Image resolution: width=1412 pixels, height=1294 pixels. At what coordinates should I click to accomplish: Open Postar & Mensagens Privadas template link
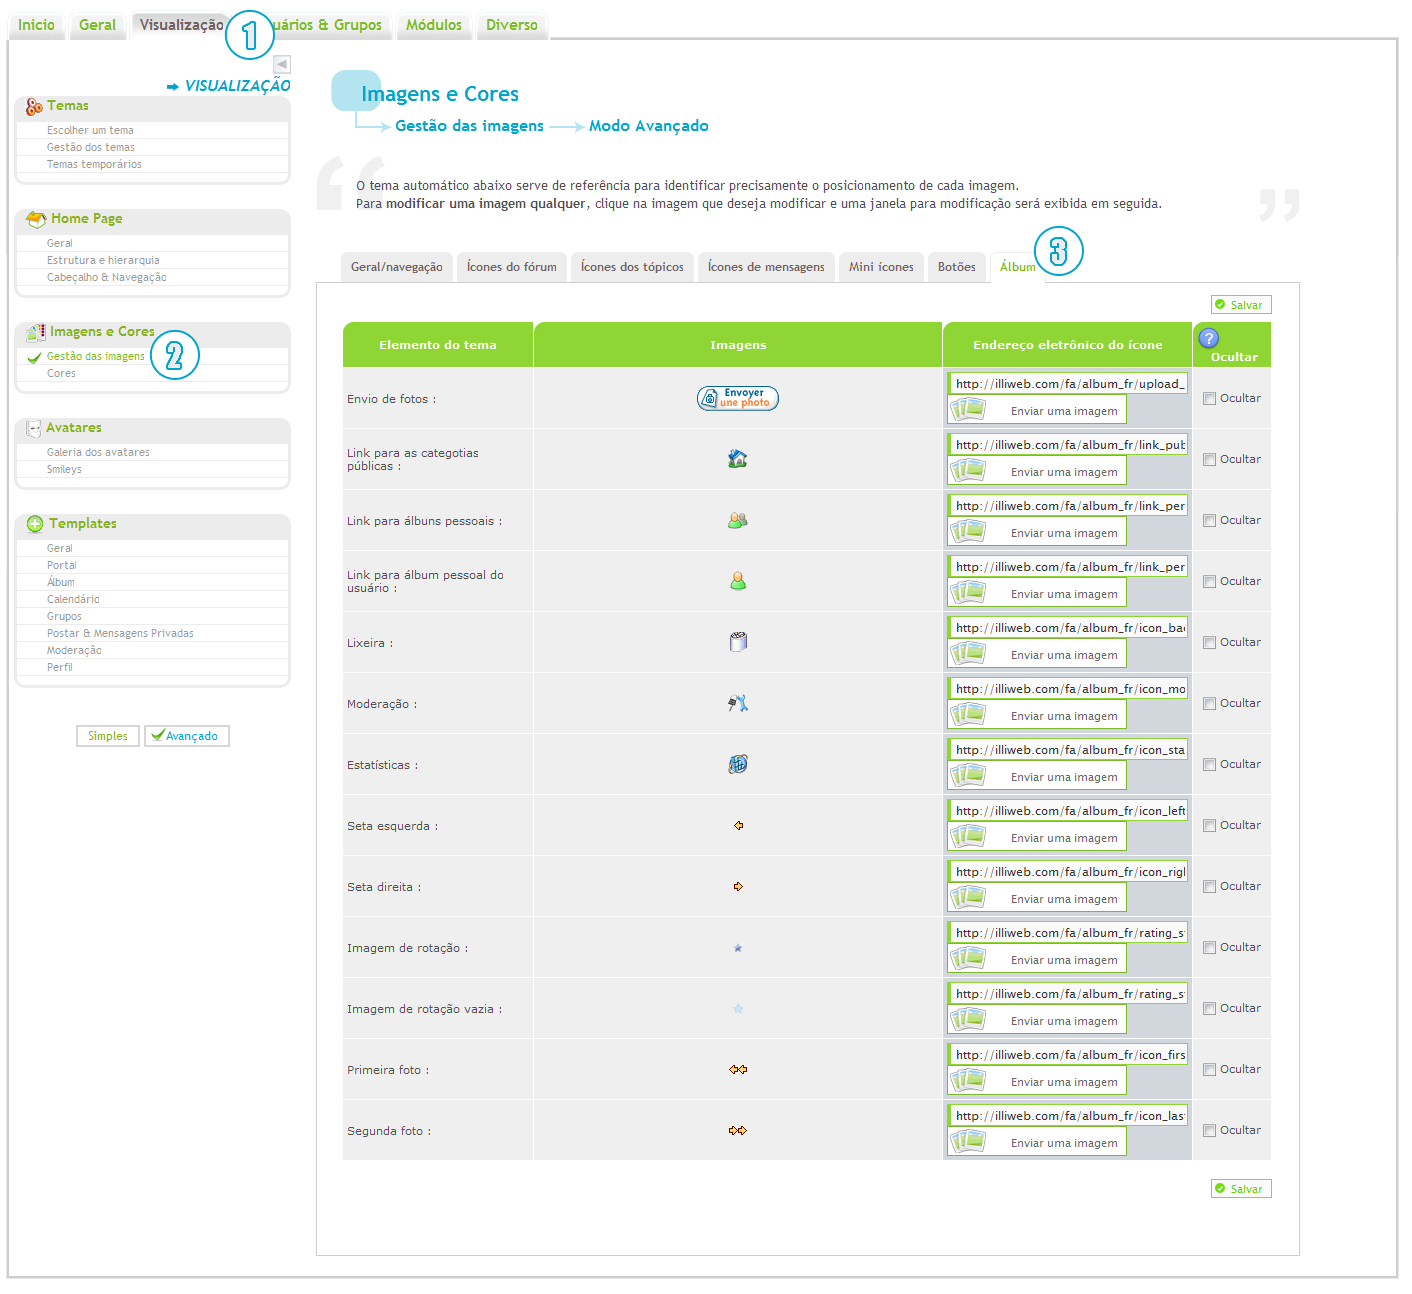tap(120, 633)
